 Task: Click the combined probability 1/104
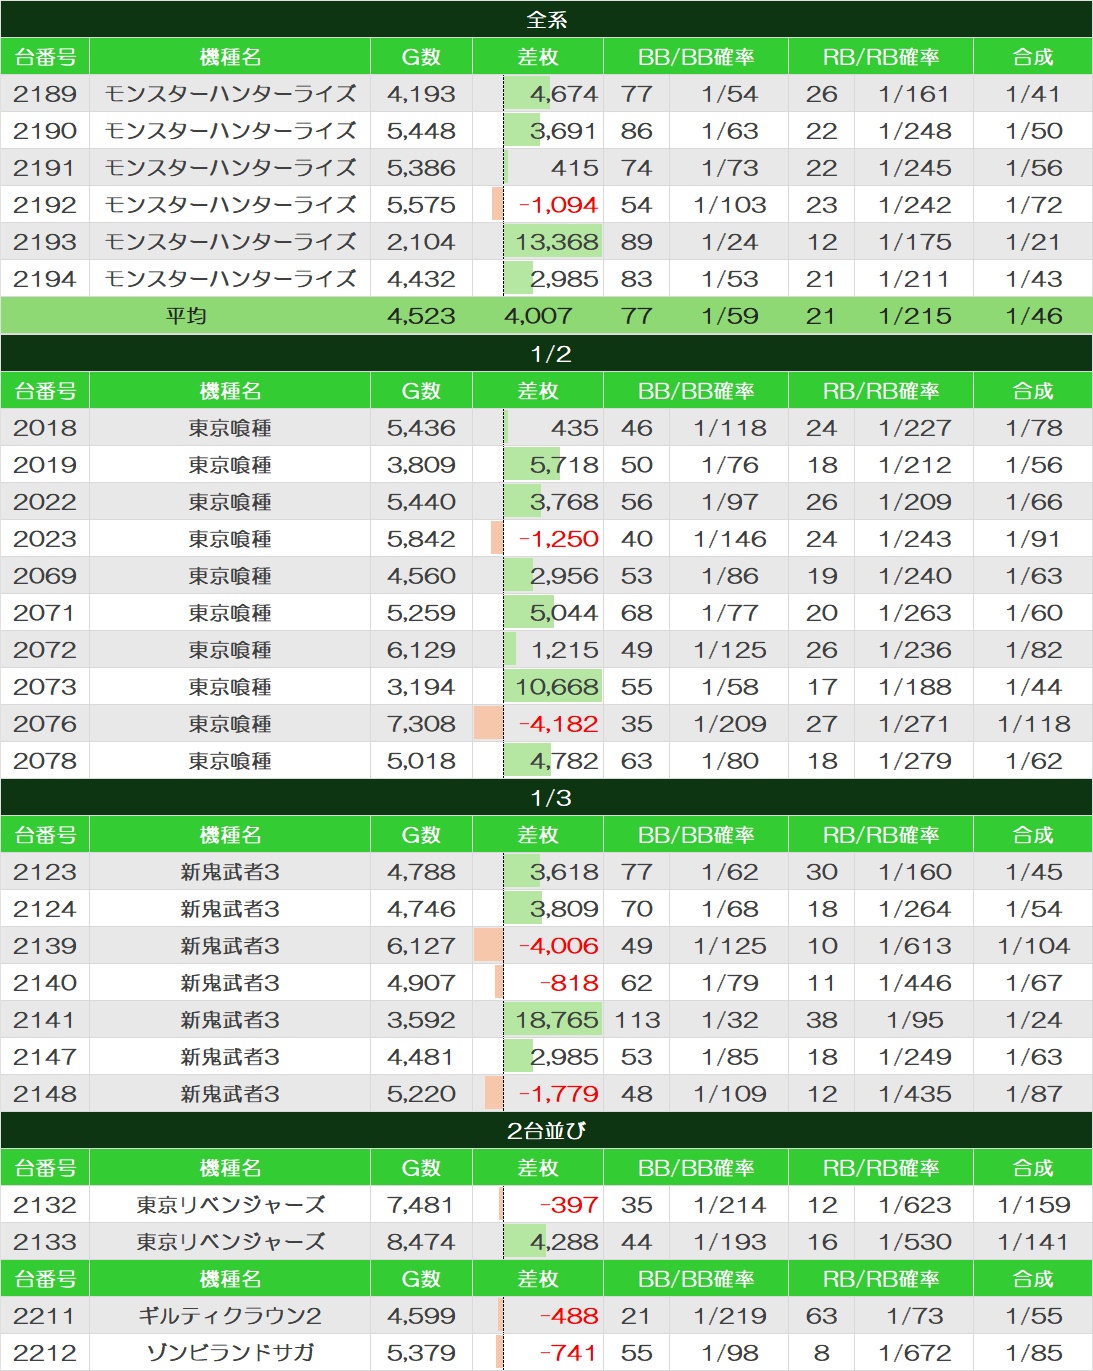(x=1034, y=946)
